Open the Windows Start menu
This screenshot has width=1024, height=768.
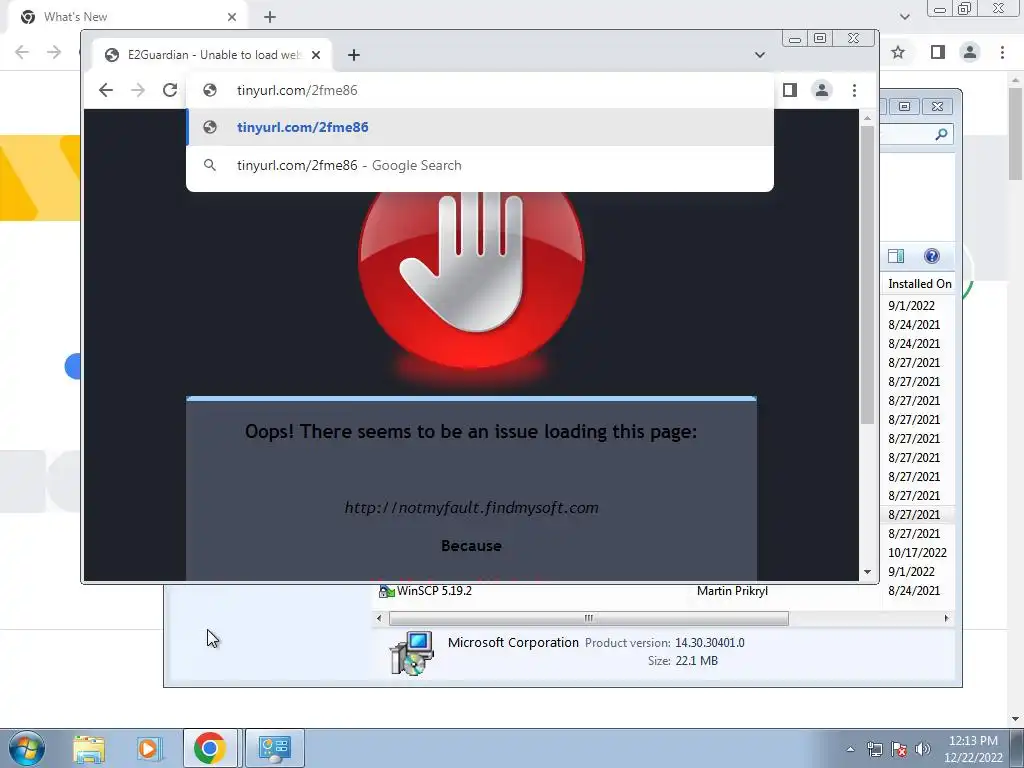tap(27, 748)
